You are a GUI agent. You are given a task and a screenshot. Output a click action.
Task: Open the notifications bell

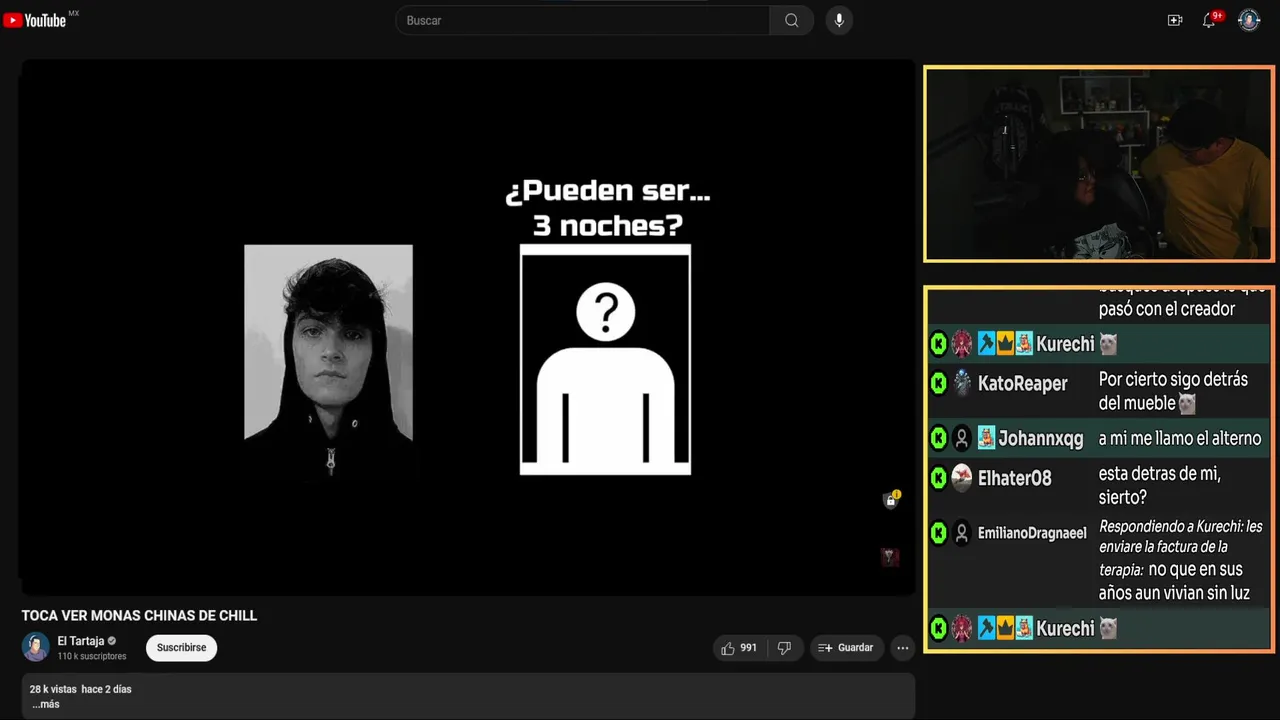tap(1209, 20)
